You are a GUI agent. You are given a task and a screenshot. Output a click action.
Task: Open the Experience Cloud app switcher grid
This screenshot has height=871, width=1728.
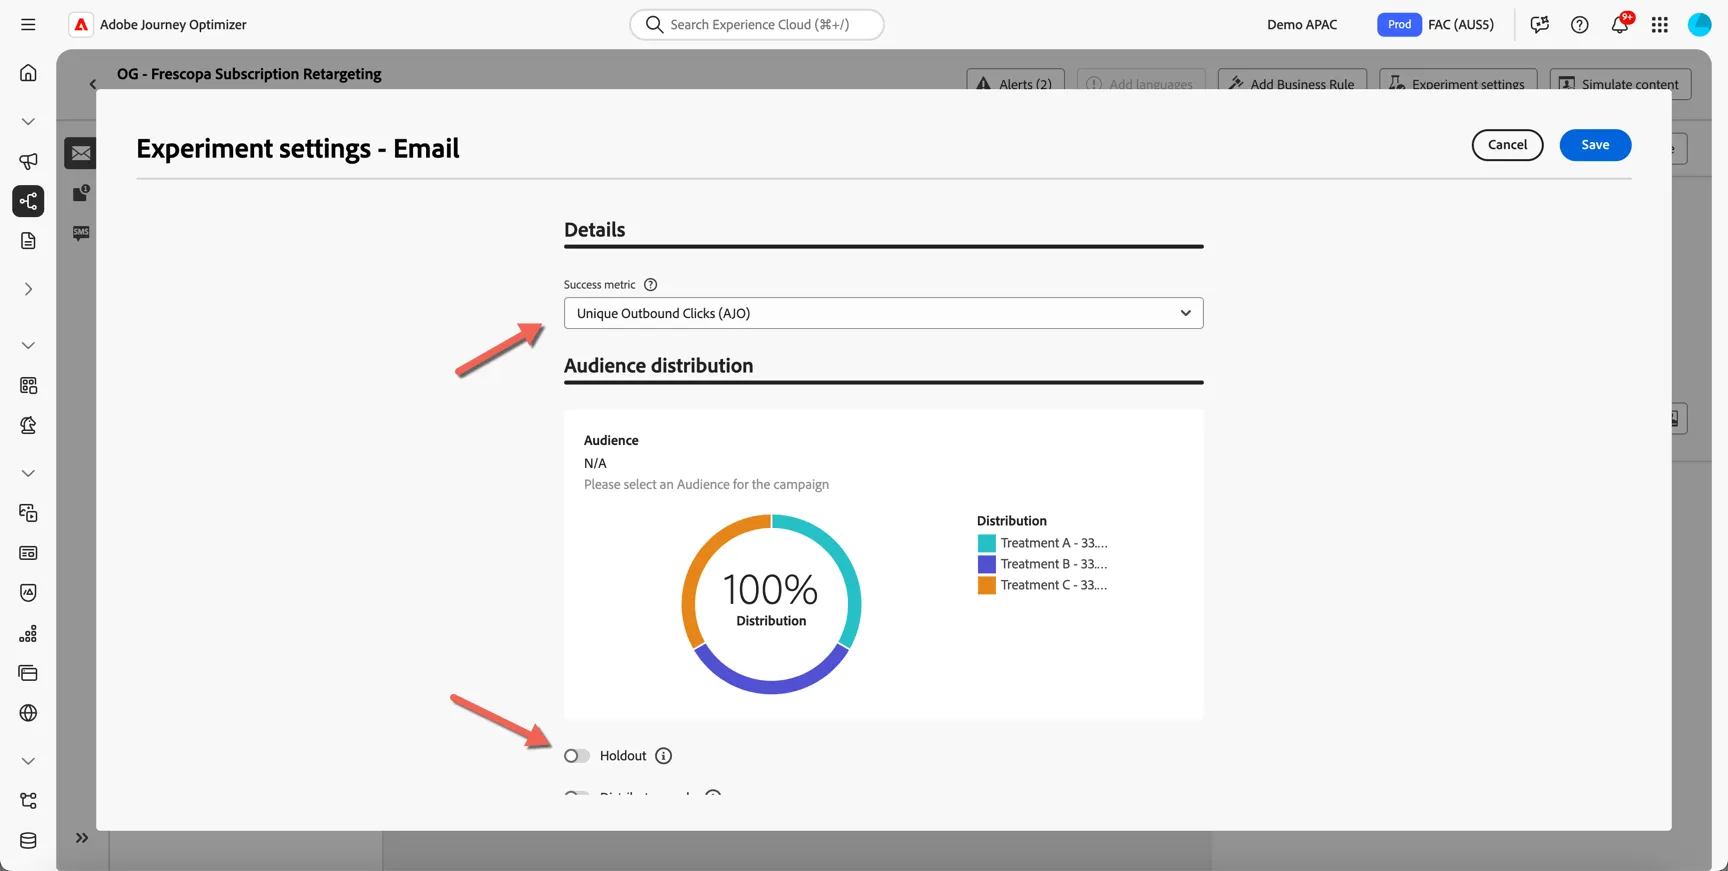(1660, 25)
